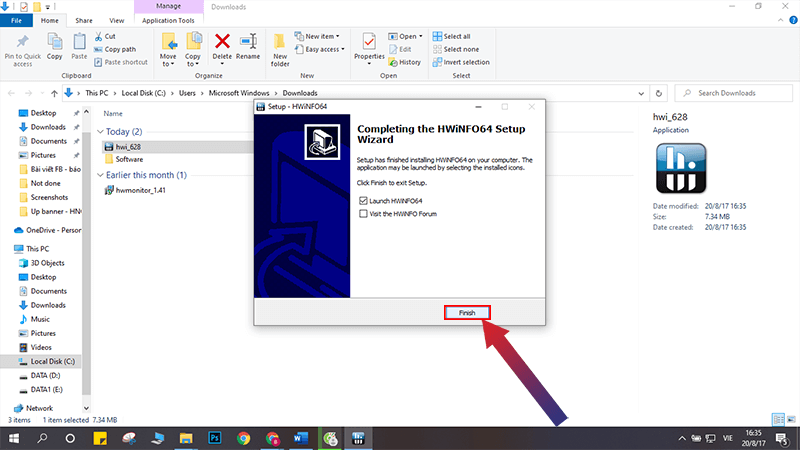Collapse Earlier this month (1) group
This screenshot has height=450, width=800.
100,175
